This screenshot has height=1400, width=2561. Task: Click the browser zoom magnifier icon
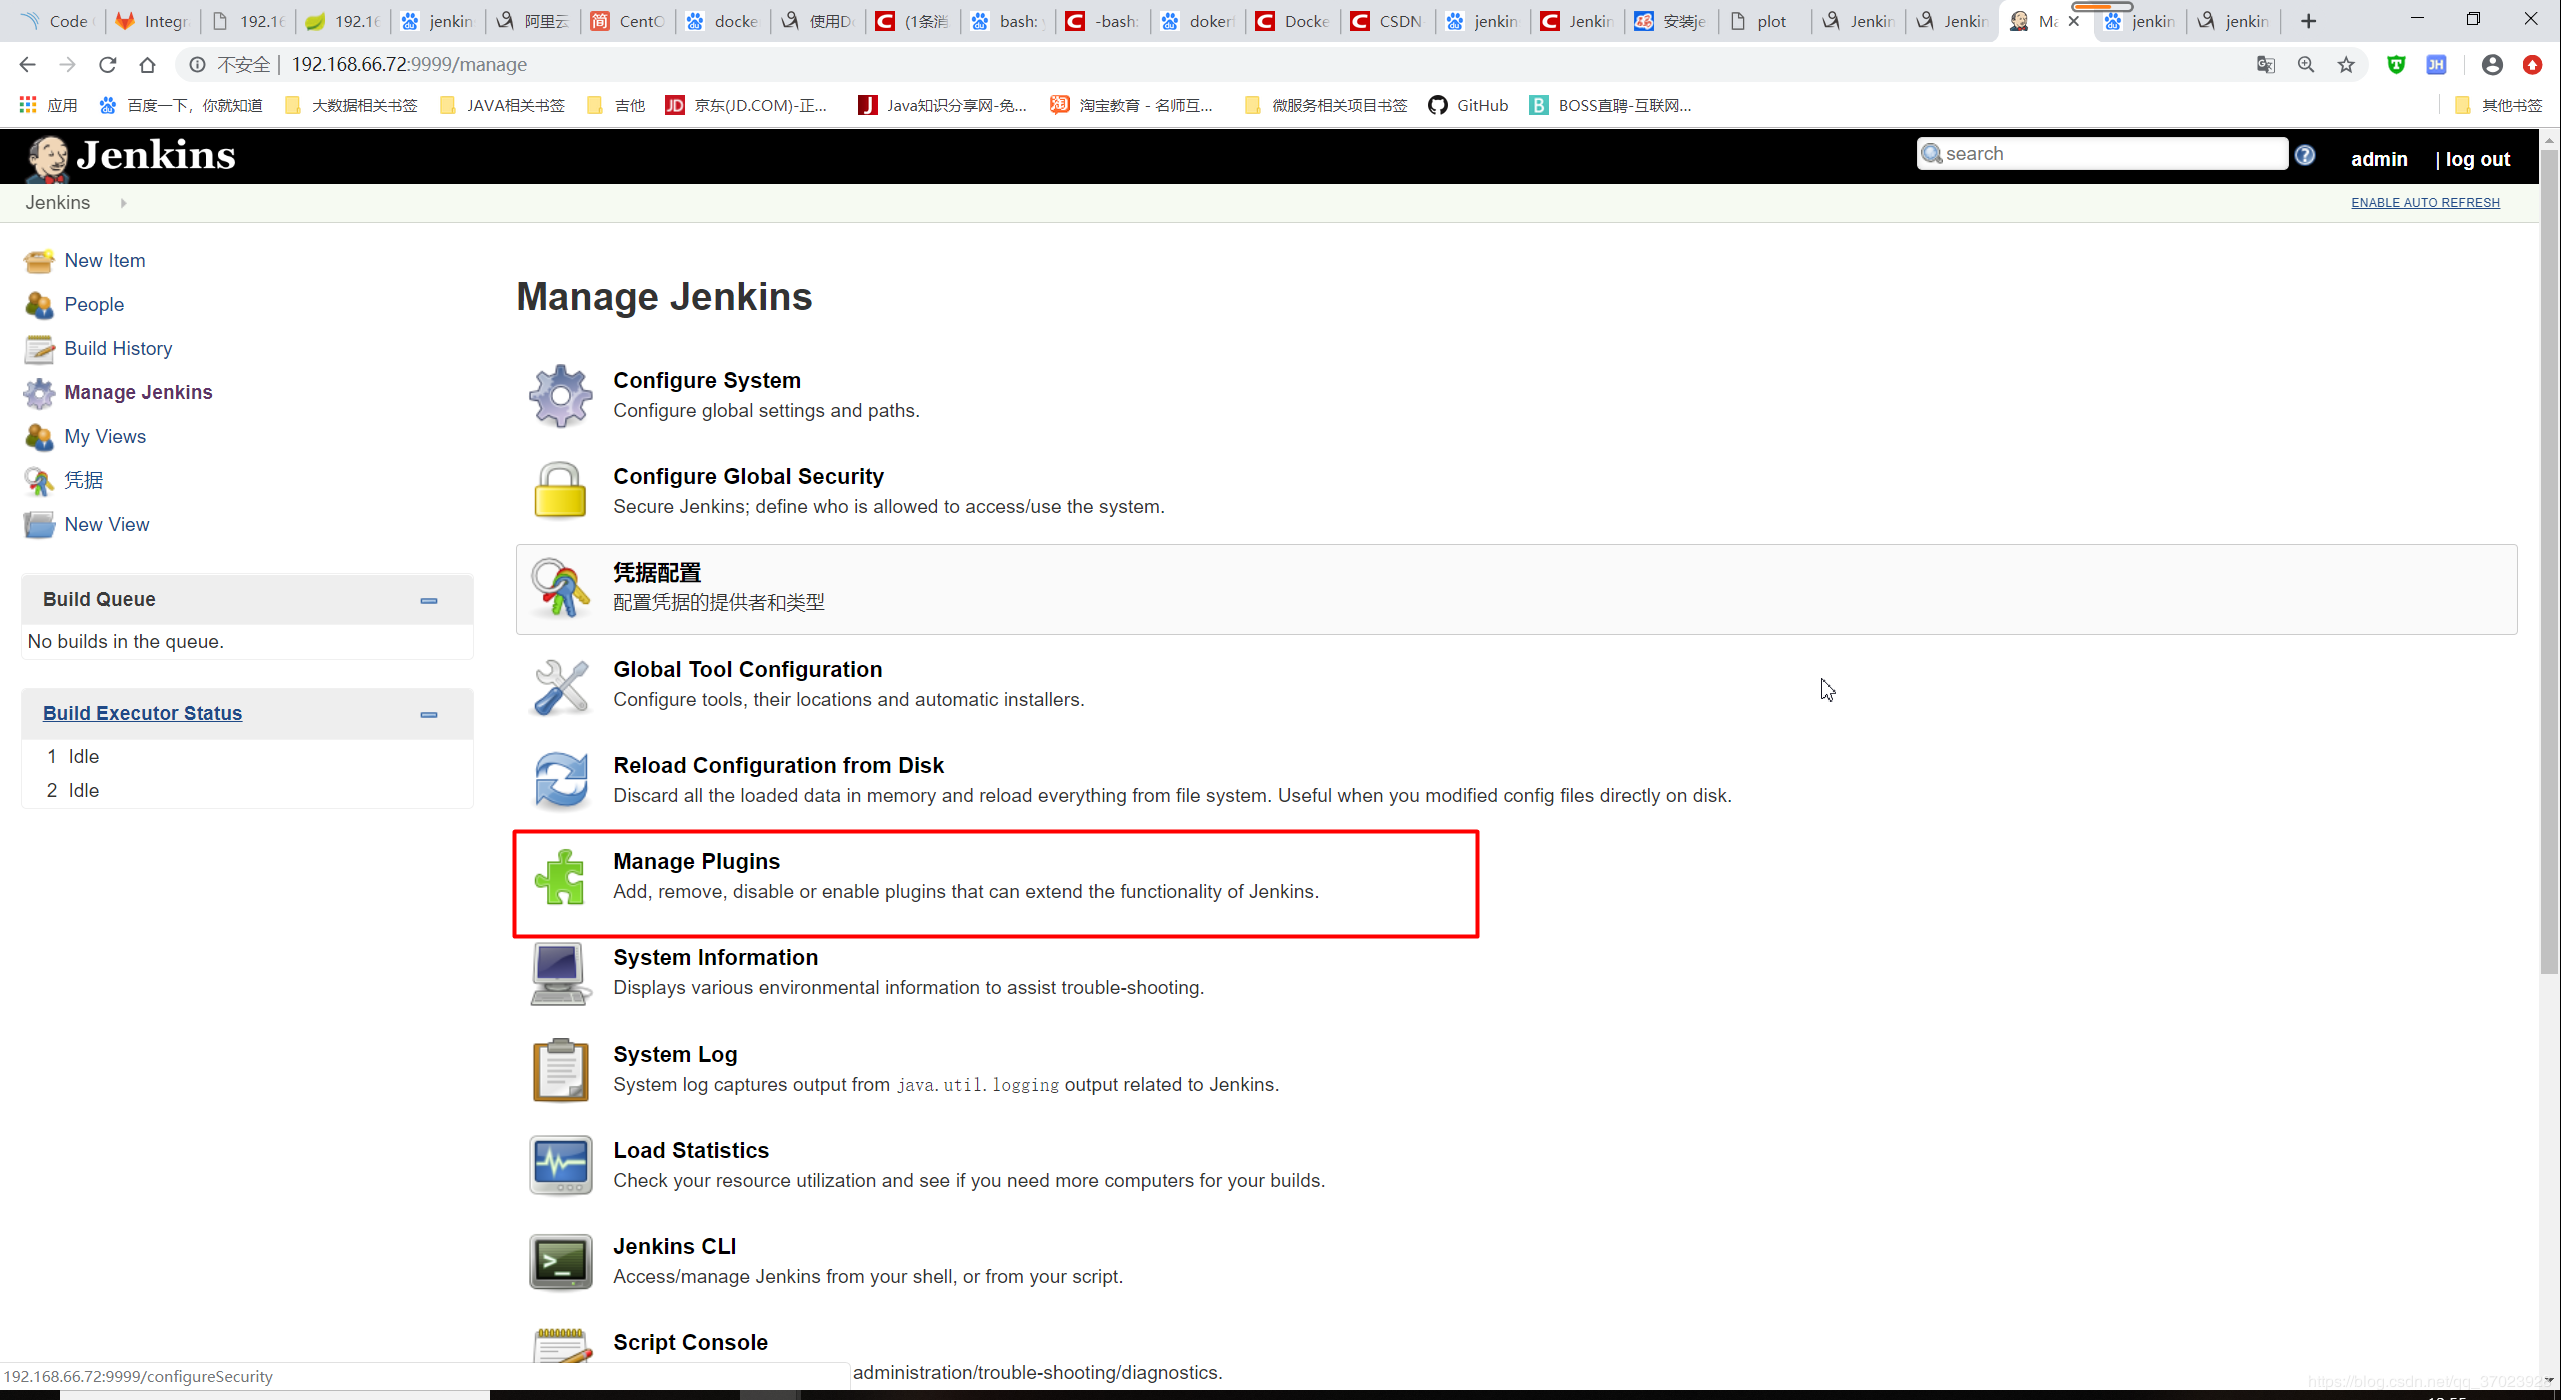[2306, 65]
